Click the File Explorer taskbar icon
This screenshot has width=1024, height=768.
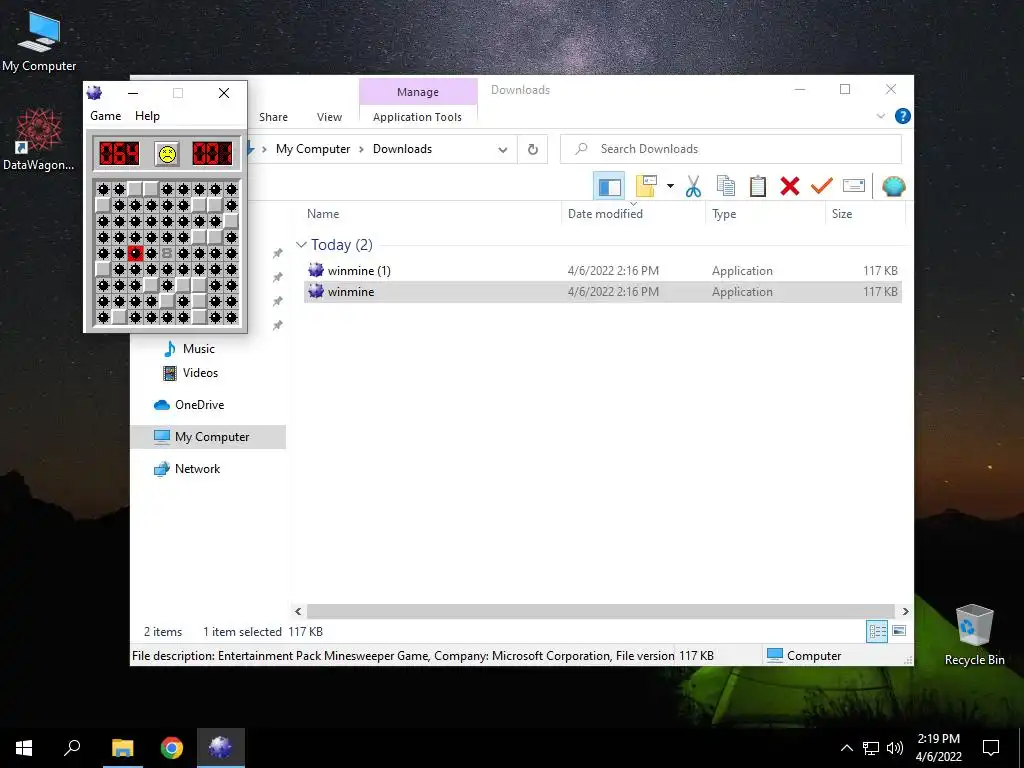pyautogui.click(x=122, y=748)
